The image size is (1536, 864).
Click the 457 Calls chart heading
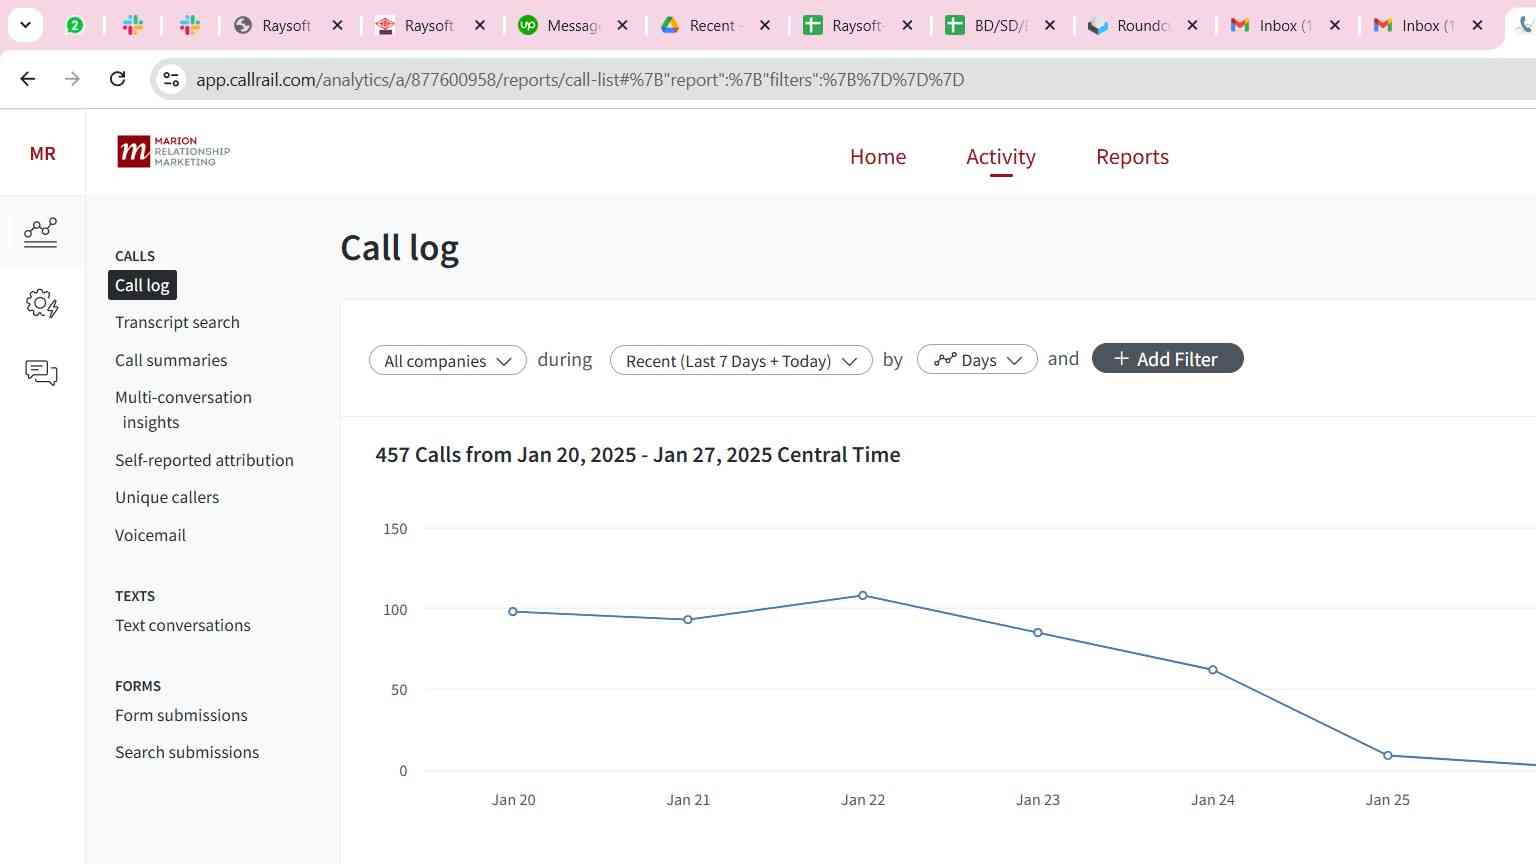click(x=638, y=455)
